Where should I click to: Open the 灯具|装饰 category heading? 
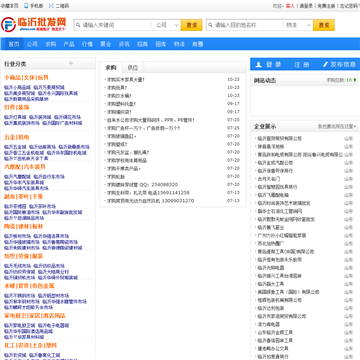point(17,107)
